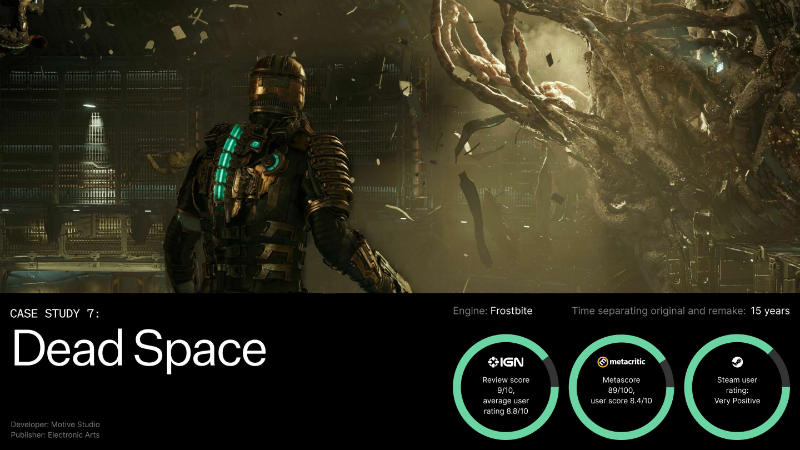Click 'Publisher: Electronic Arts' text

[x=55, y=435]
